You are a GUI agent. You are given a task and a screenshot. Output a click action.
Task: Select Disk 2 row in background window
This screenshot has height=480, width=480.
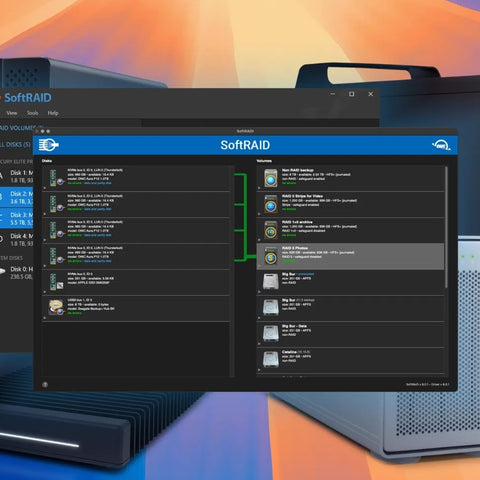coord(17,197)
